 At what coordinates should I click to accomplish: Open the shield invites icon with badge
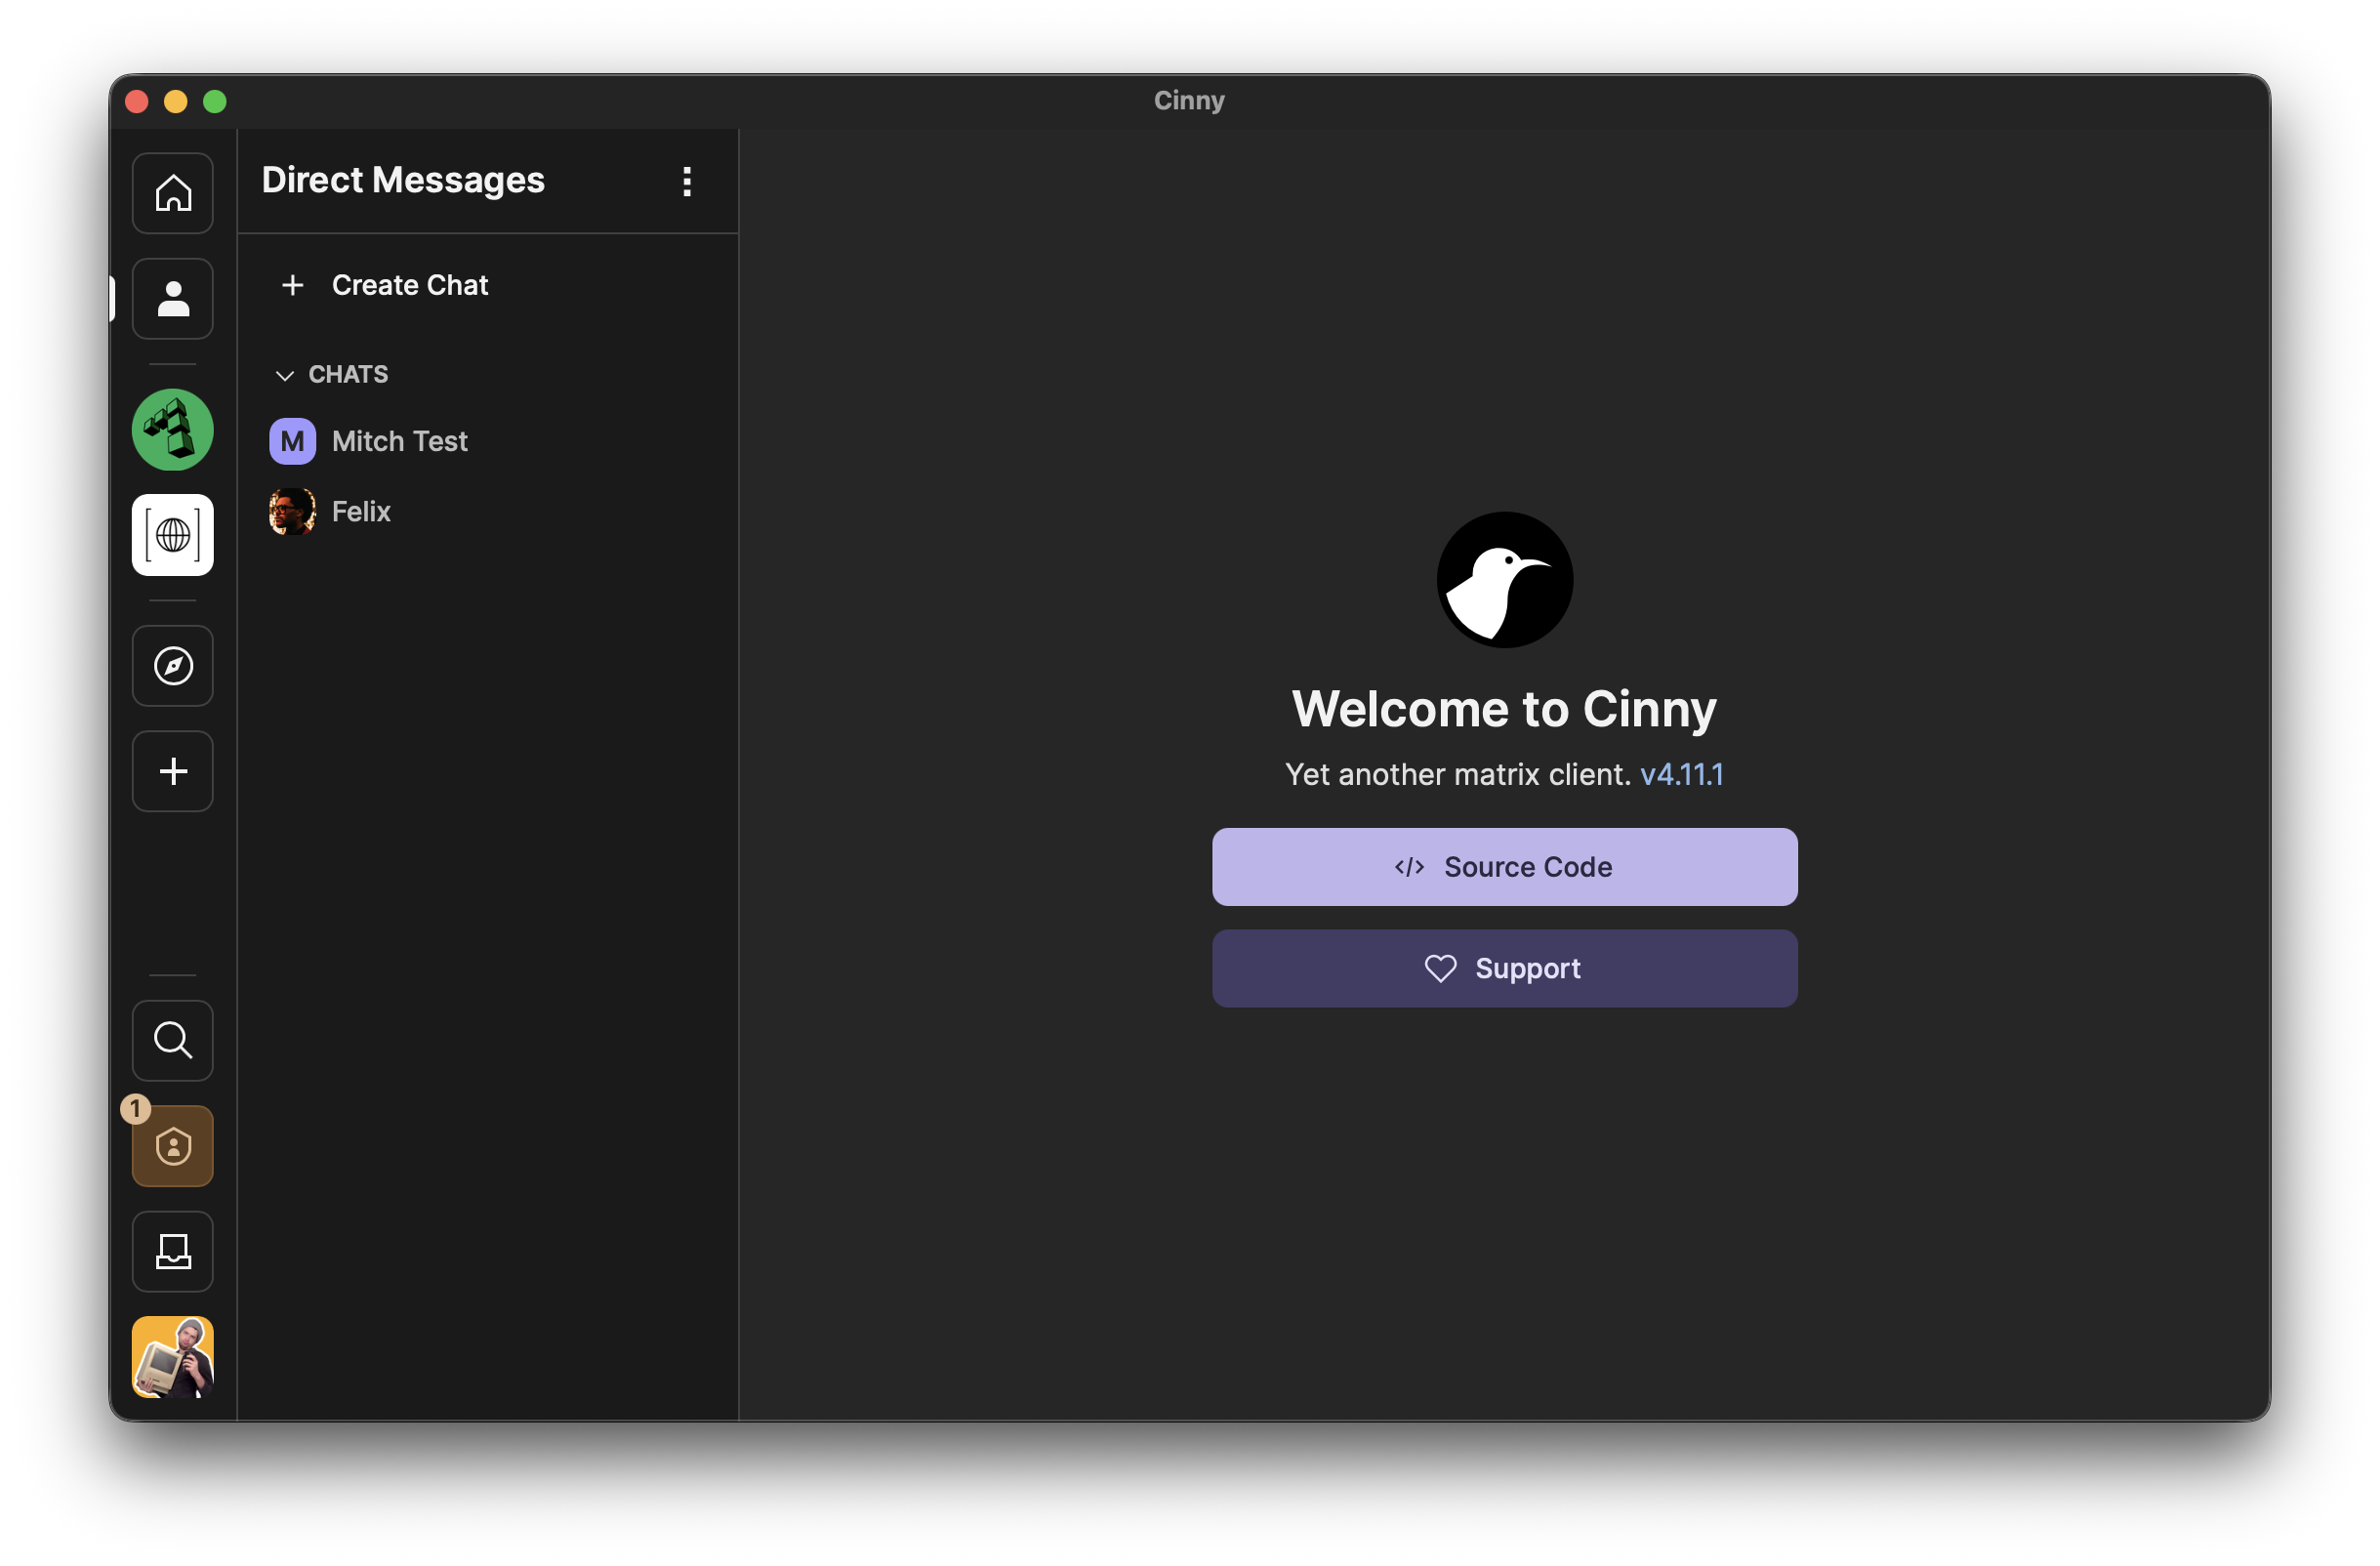(173, 1146)
